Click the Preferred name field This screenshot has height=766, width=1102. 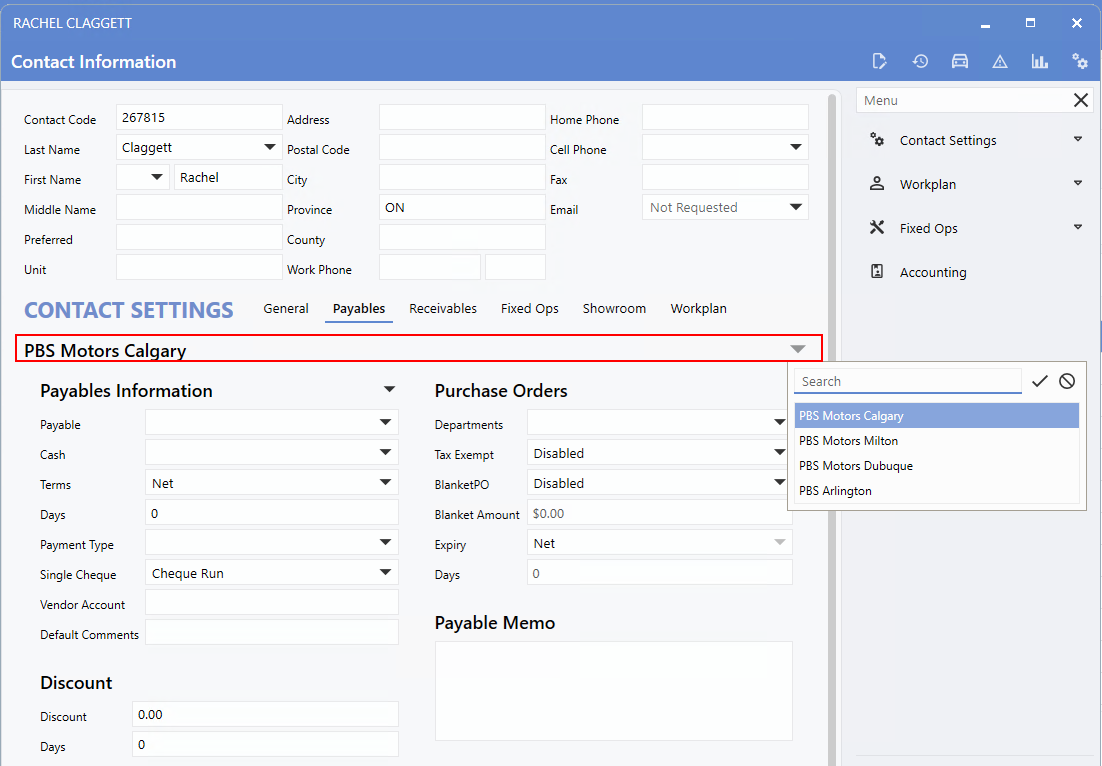coord(200,238)
